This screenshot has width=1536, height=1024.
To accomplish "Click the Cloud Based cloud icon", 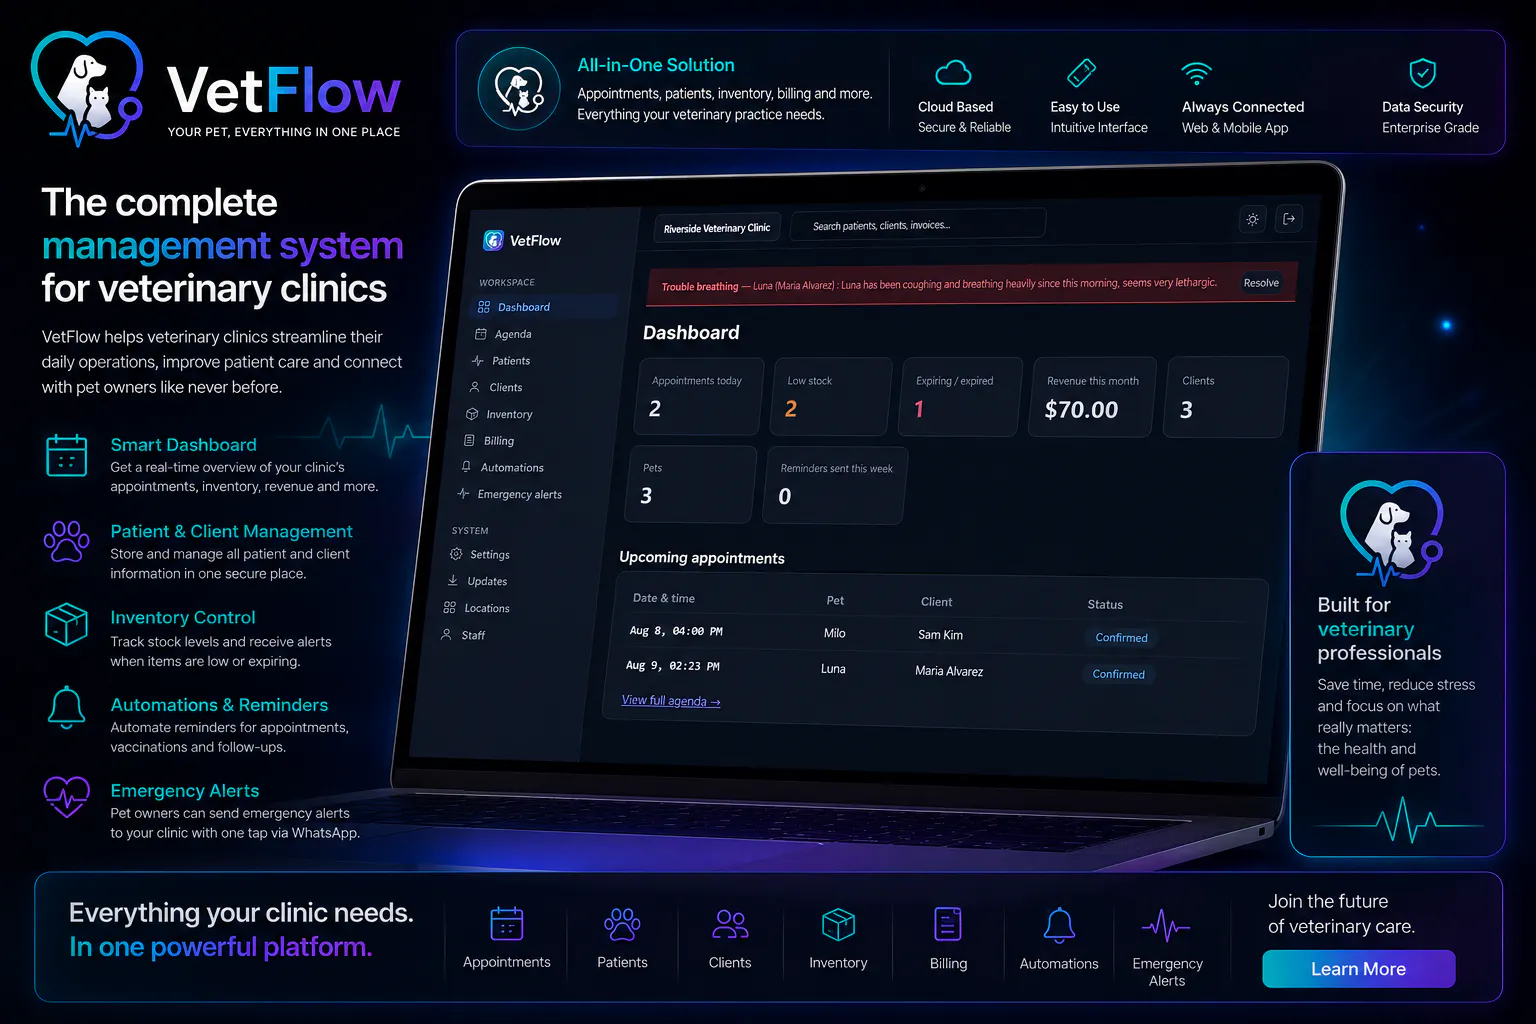I will [x=953, y=73].
